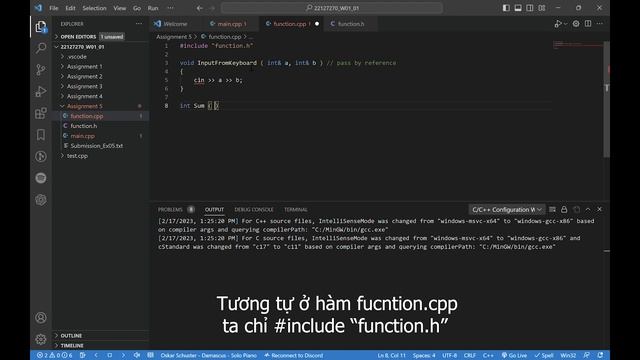Change the UTF-8 encoding setting
This screenshot has width=640, height=360.
pos(449,355)
